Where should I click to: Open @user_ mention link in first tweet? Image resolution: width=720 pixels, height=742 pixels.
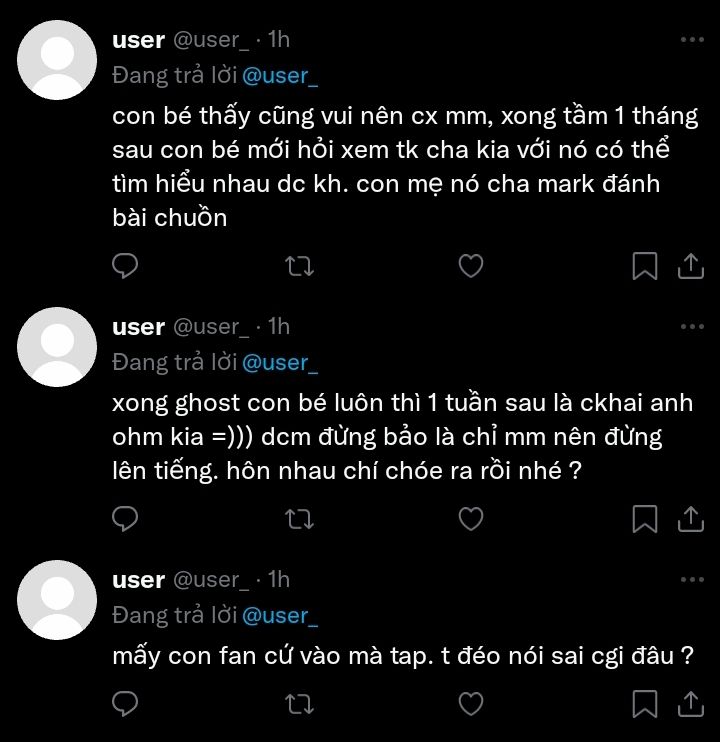point(280,76)
